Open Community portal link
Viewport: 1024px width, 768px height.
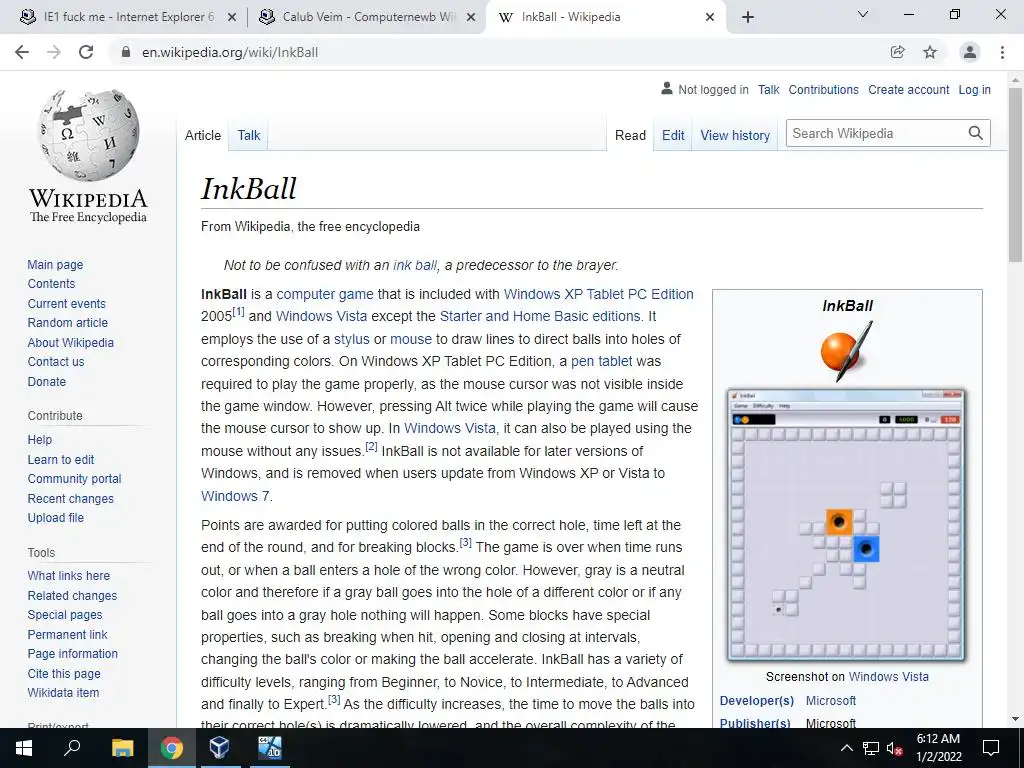point(74,479)
